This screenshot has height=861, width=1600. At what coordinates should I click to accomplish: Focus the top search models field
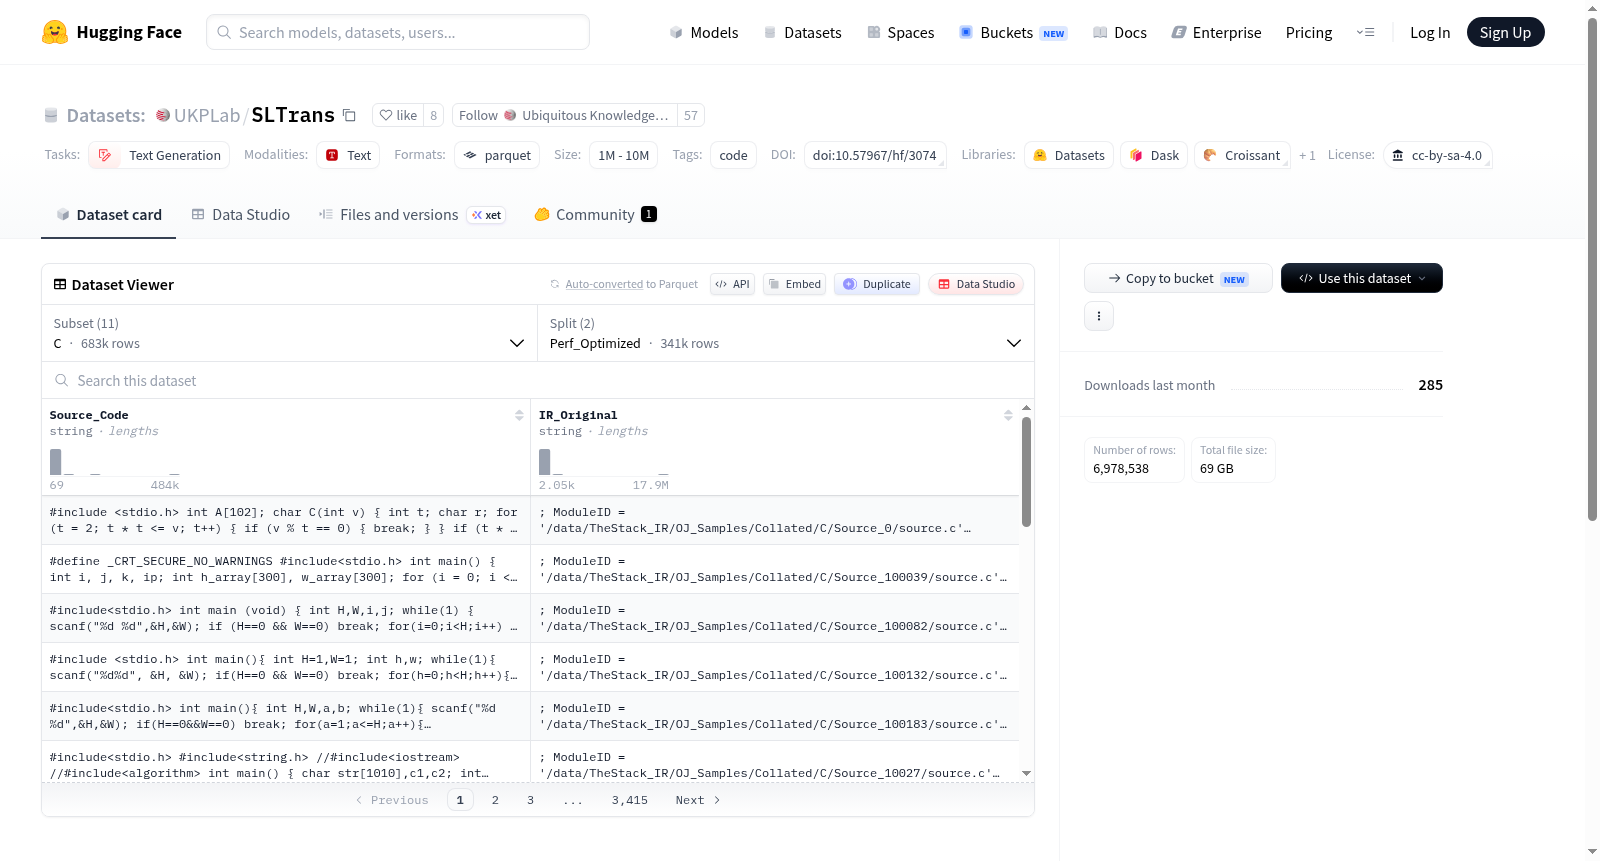click(398, 32)
